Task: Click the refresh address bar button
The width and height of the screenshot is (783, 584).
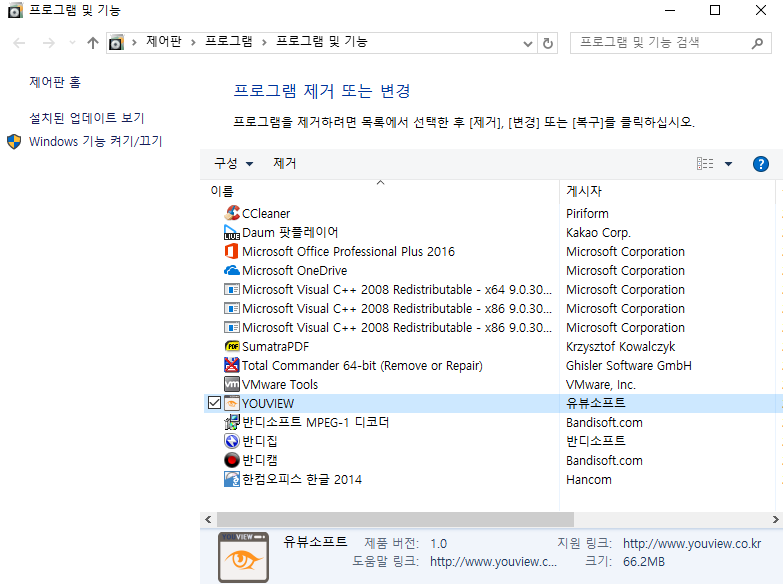Action: [548, 43]
